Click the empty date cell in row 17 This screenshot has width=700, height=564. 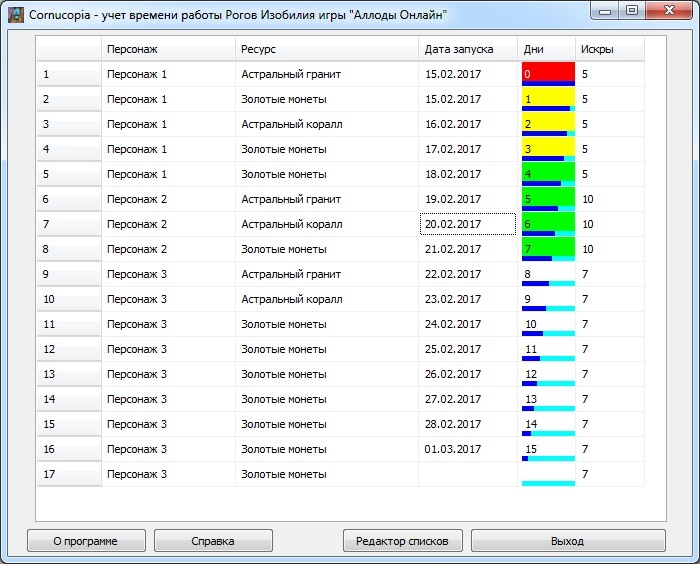click(467, 474)
